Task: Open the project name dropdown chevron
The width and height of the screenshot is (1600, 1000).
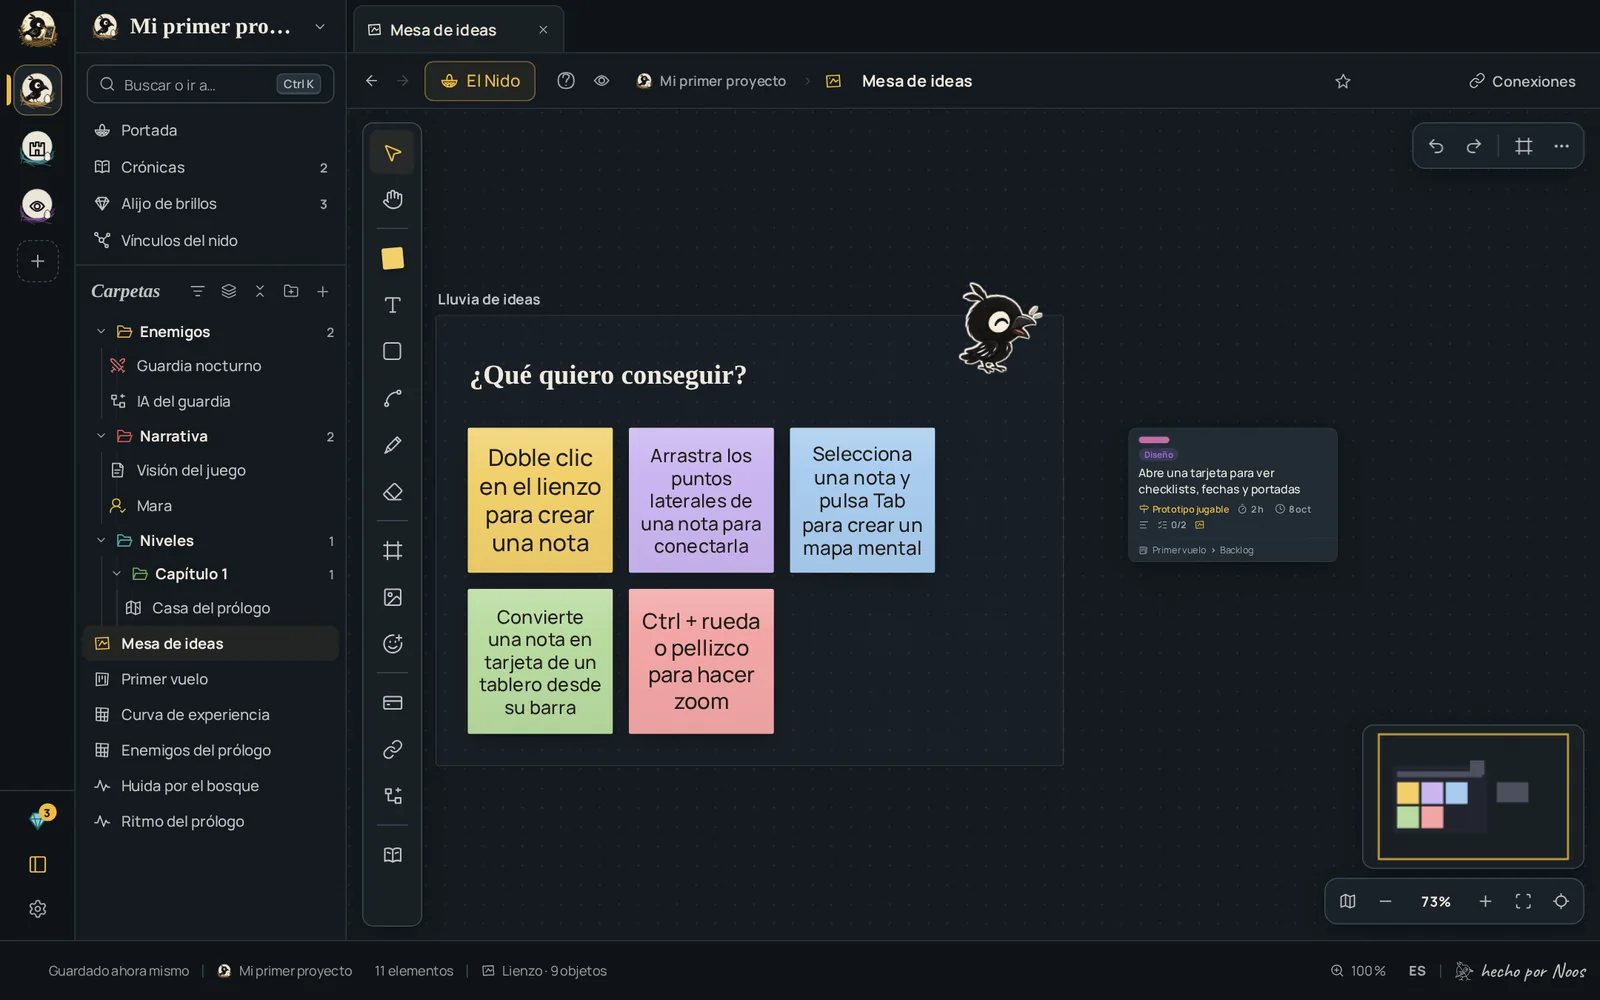Action: pos(320,27)
